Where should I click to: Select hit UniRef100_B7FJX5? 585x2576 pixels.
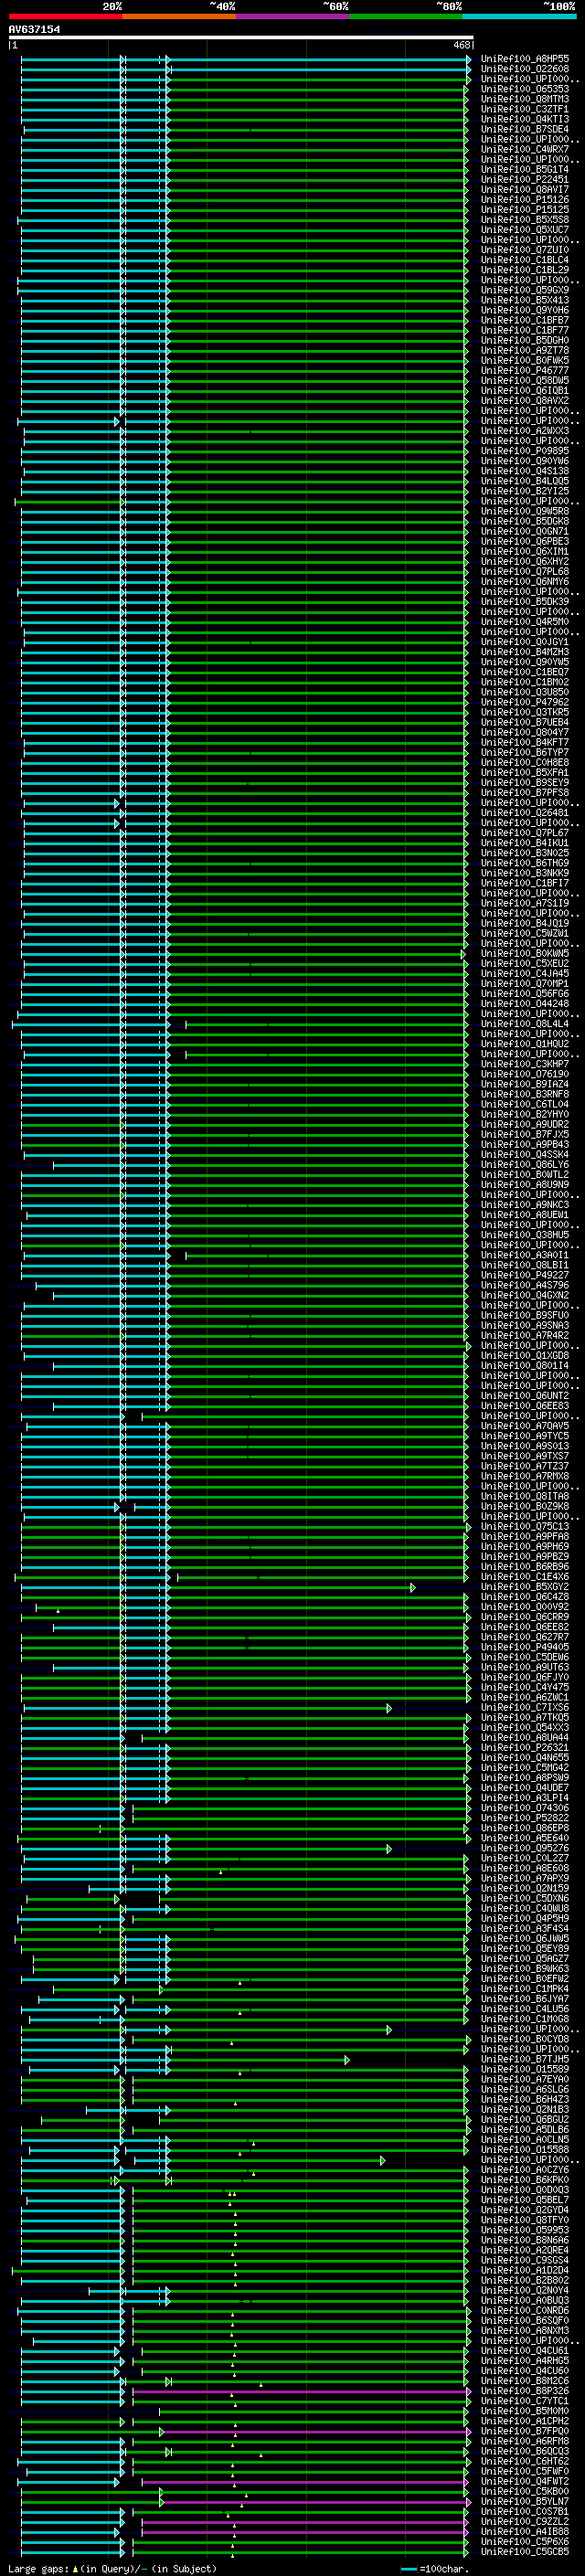pyautogui.click(x=525, y=1134)
